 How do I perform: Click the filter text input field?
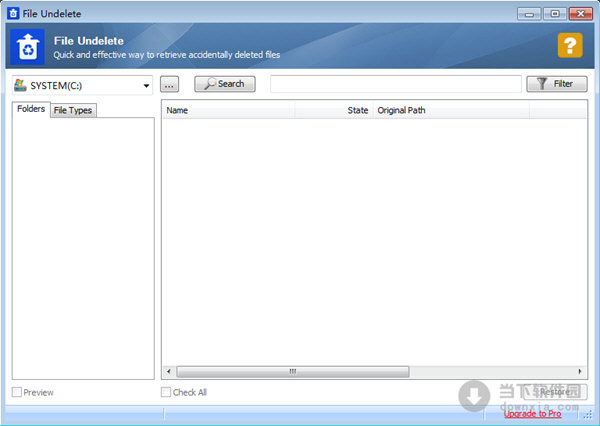click(396, 84)
